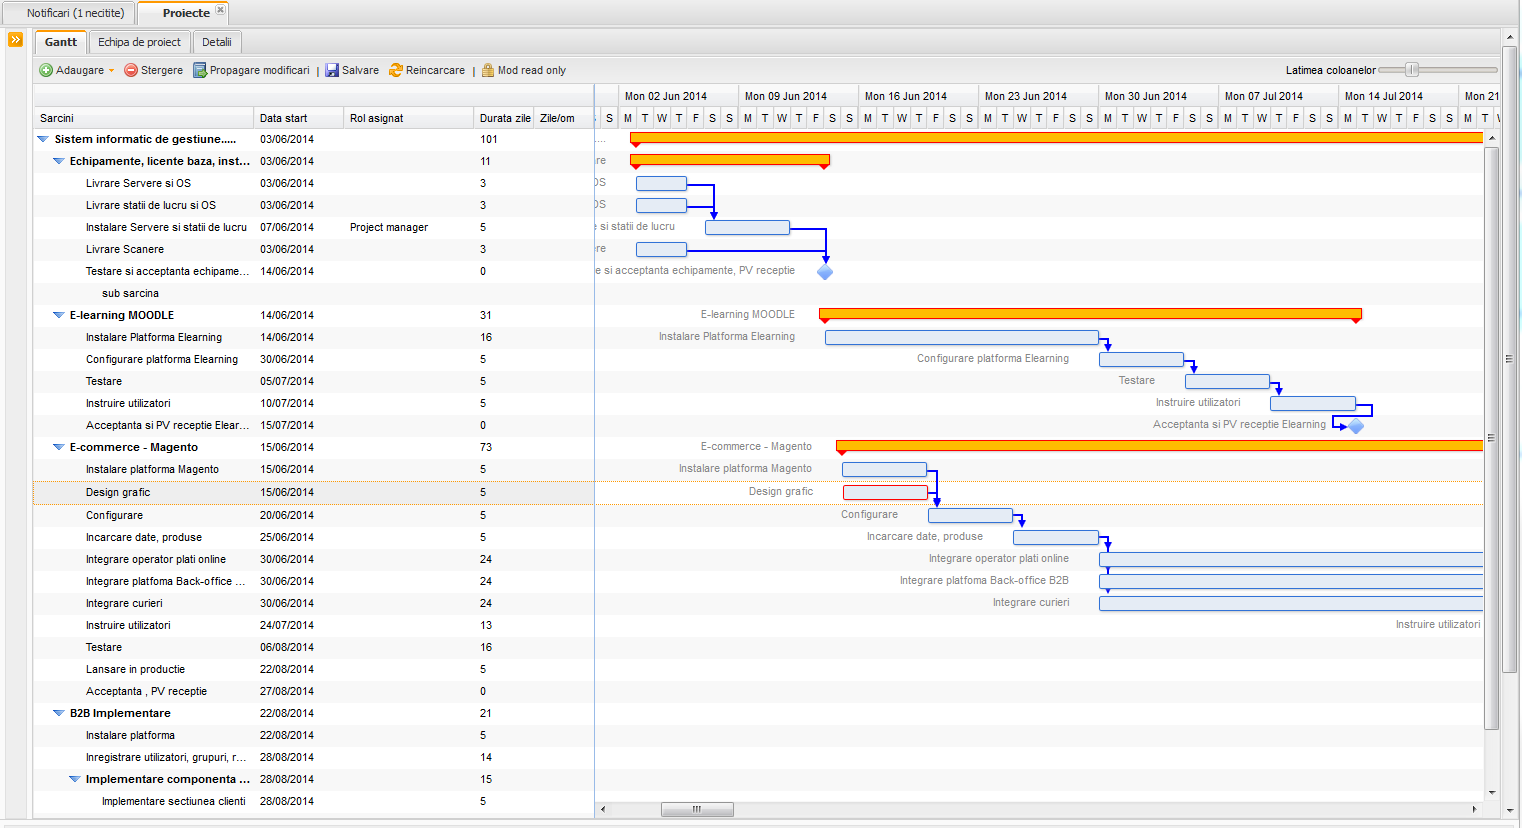Expand the left sidebar with orange chevron
The width and height of the screenshot is (1522, 828).
point(15,40)
